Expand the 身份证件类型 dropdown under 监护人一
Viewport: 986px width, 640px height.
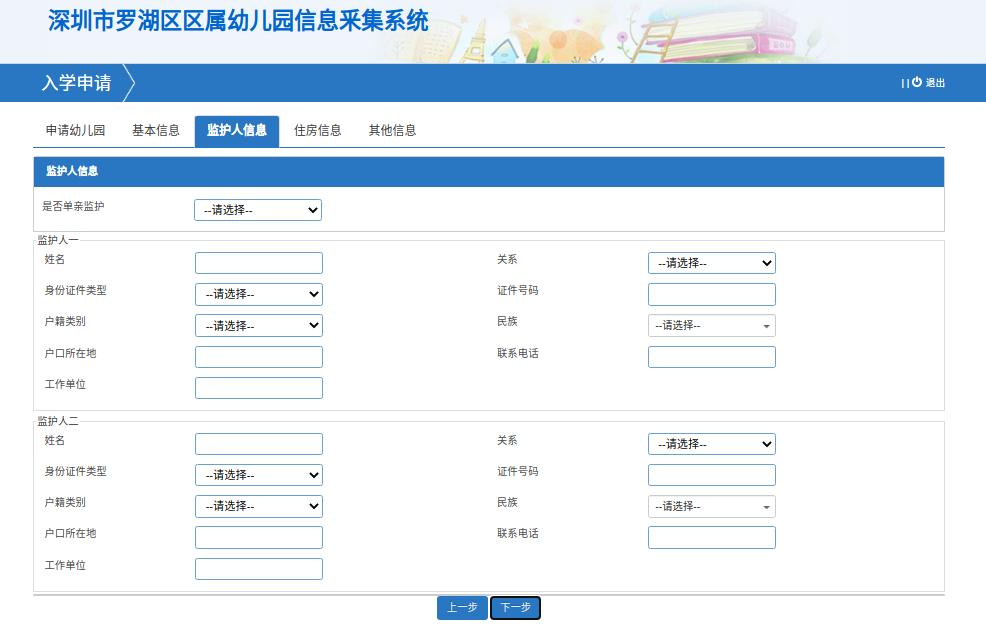pos(257,294)
